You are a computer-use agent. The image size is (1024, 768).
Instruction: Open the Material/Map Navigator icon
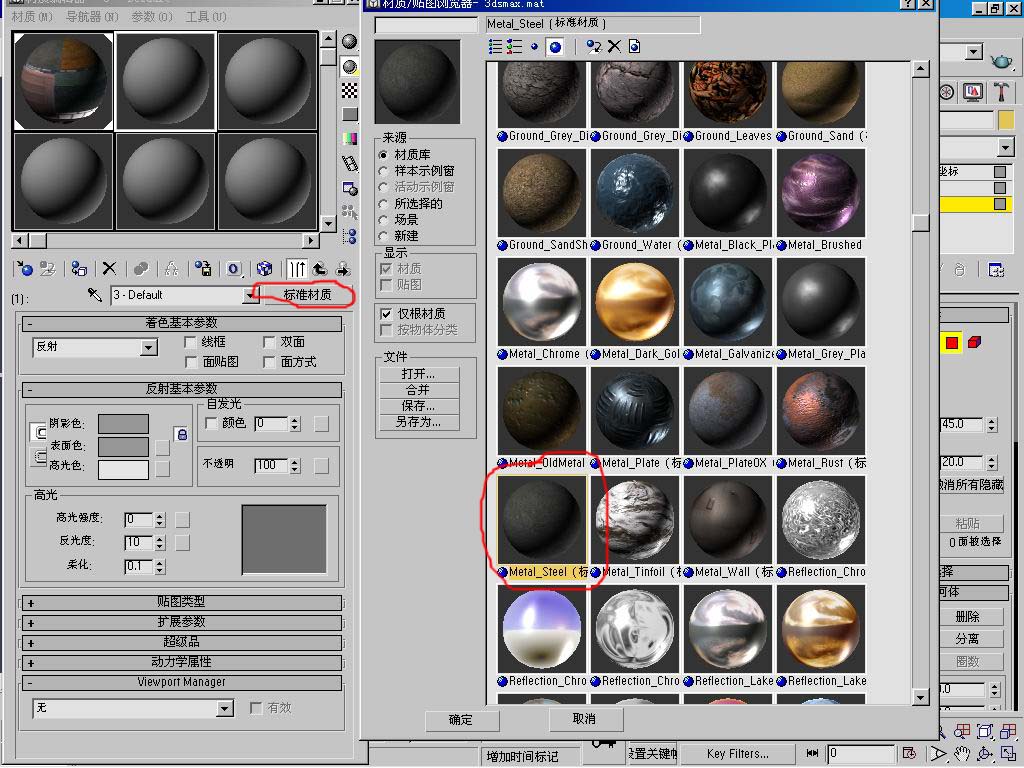tap(350, 236)
